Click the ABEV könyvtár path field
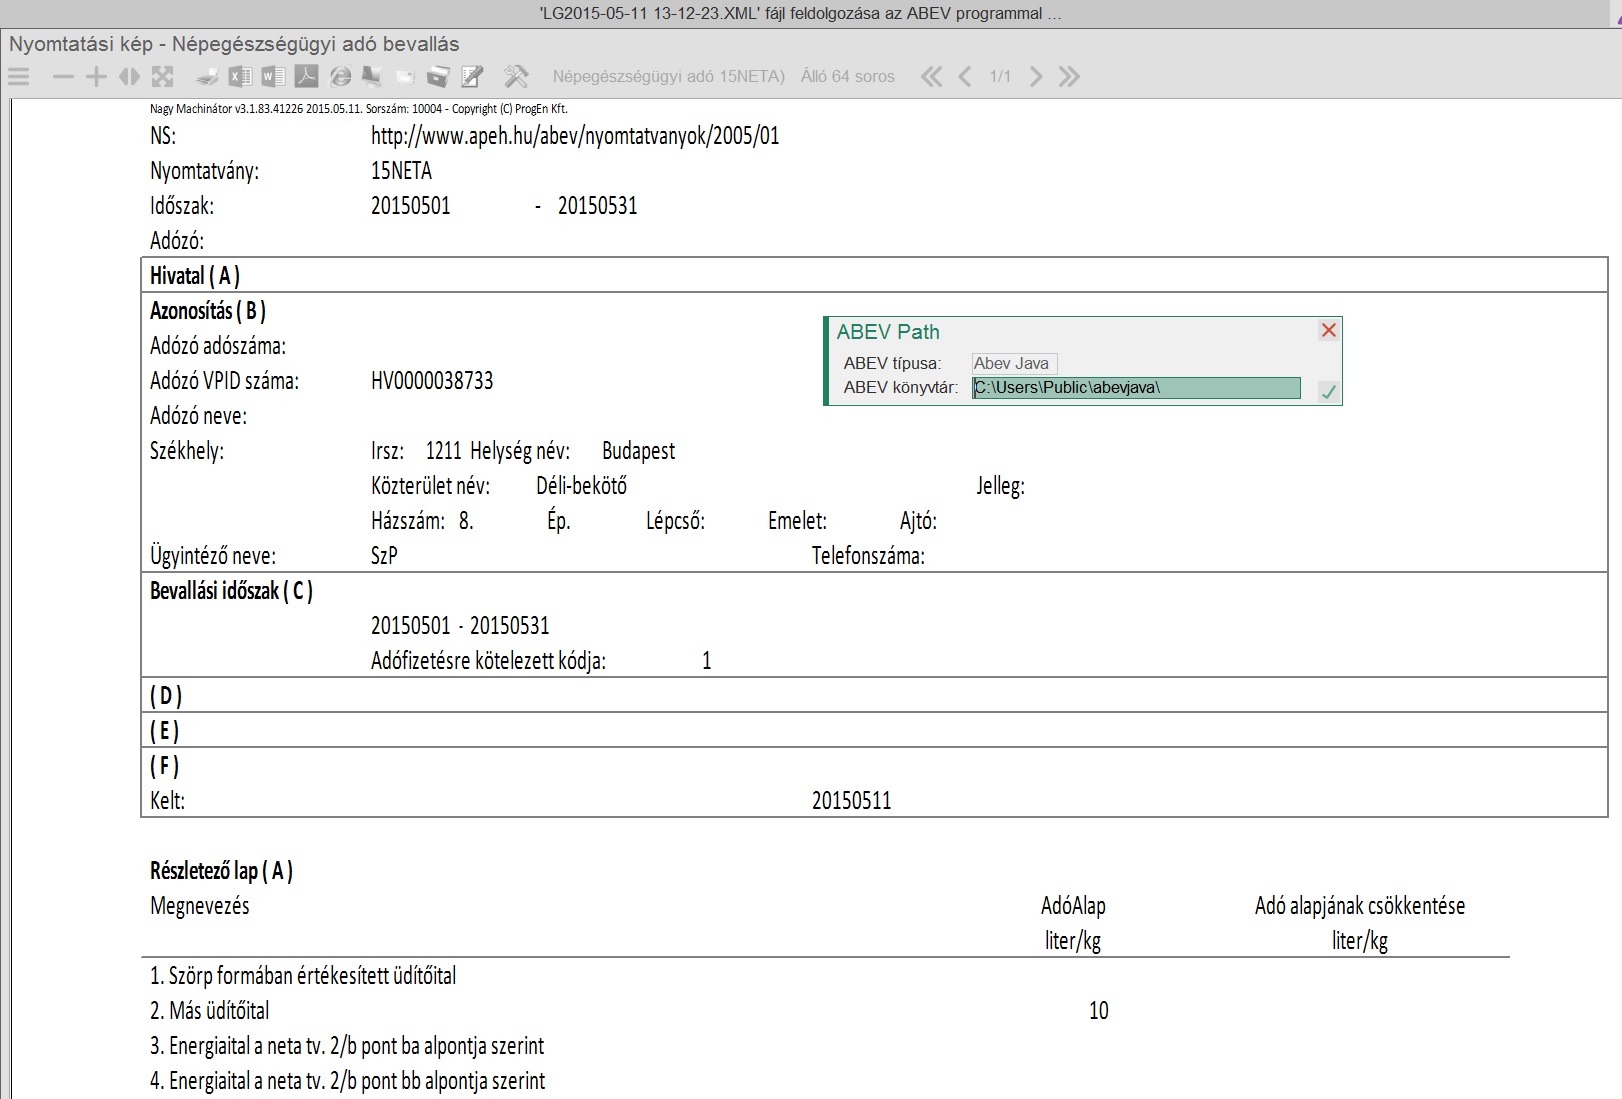 click(1136, 388)
